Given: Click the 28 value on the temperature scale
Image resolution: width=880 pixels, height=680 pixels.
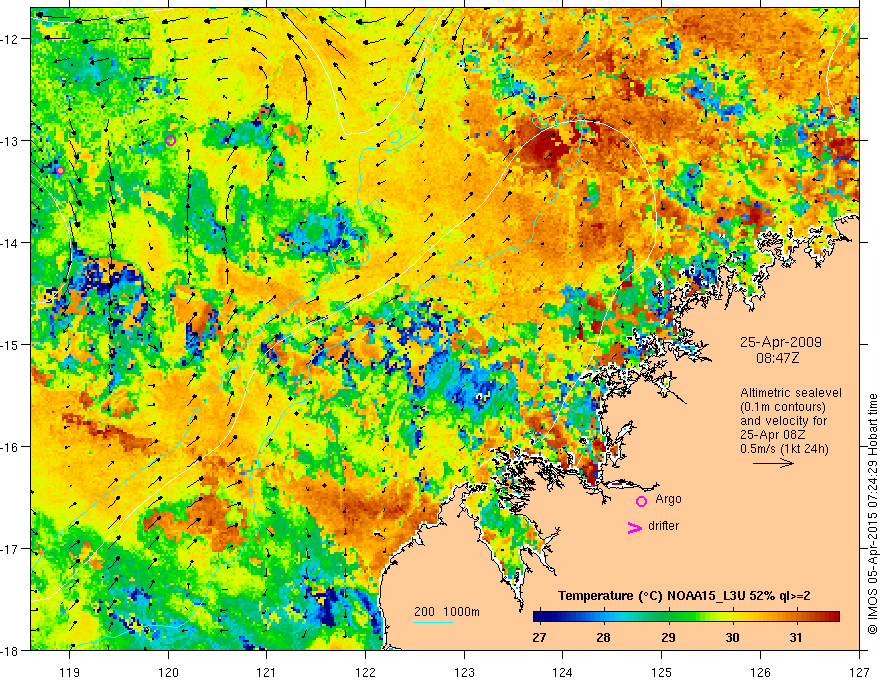Looking at the screenshot, I should (603, 637).
